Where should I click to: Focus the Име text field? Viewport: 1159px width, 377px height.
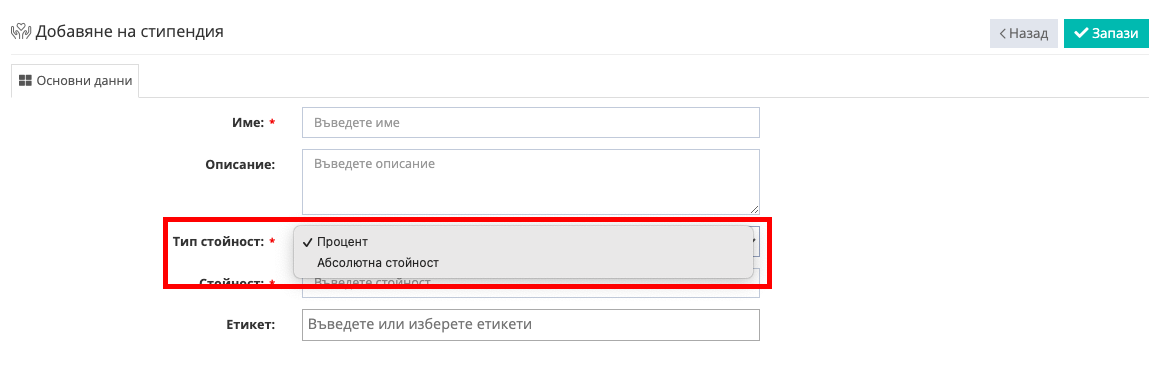(x=531, y=123)
